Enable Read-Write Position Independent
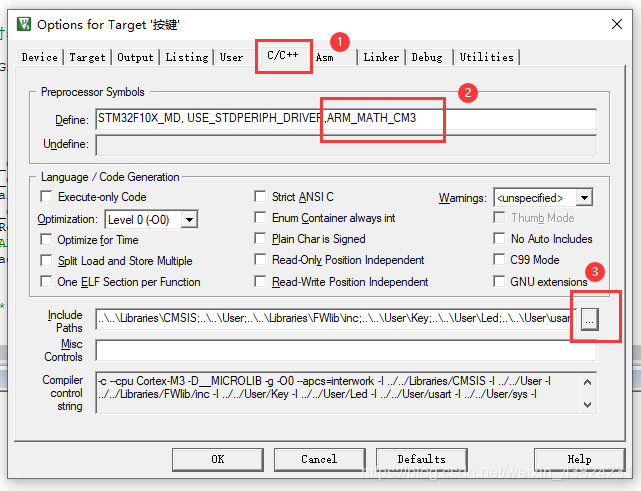This screenshot has width=641, height=491. tap(260, 281)
